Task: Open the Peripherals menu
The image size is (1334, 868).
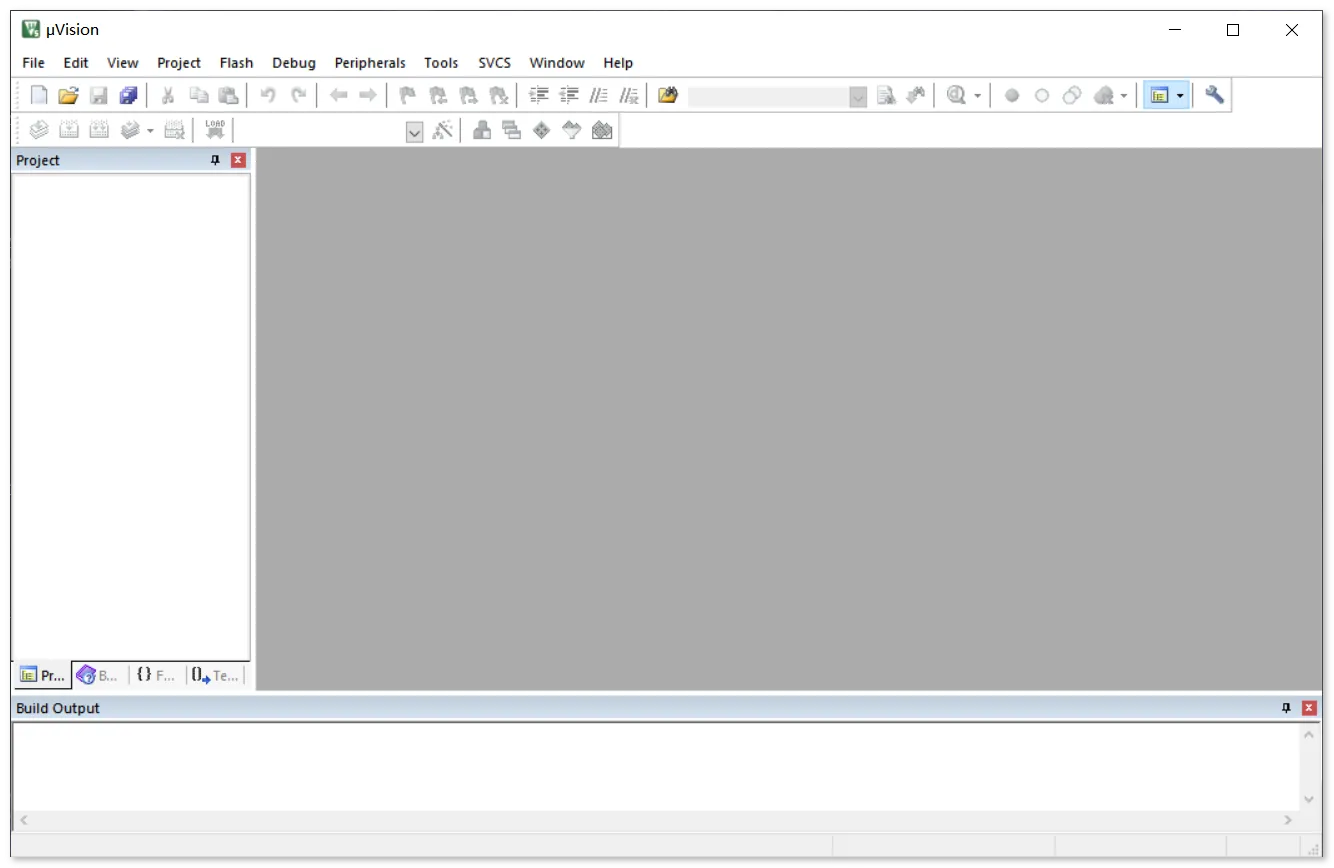Action: click(x=370, y=63)
